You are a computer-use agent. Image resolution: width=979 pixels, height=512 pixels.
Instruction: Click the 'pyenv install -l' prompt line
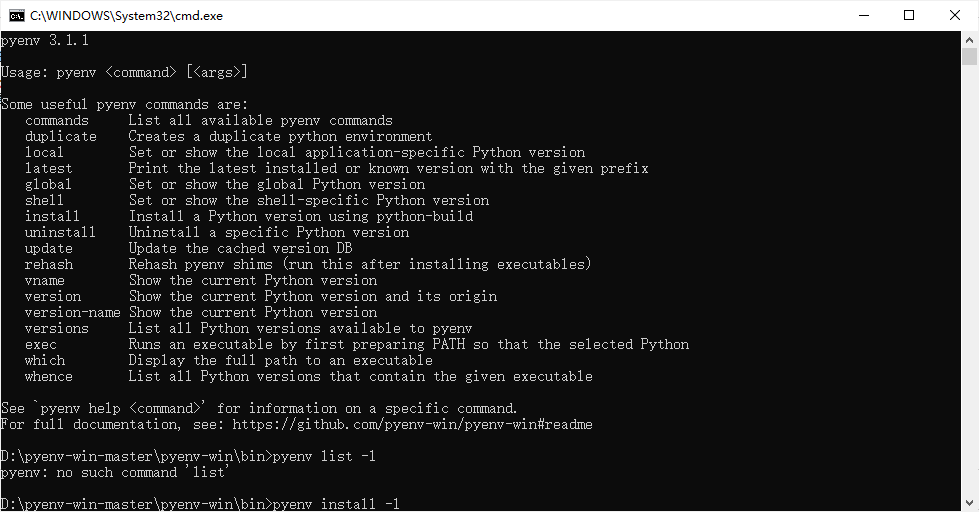click(200, 504)
